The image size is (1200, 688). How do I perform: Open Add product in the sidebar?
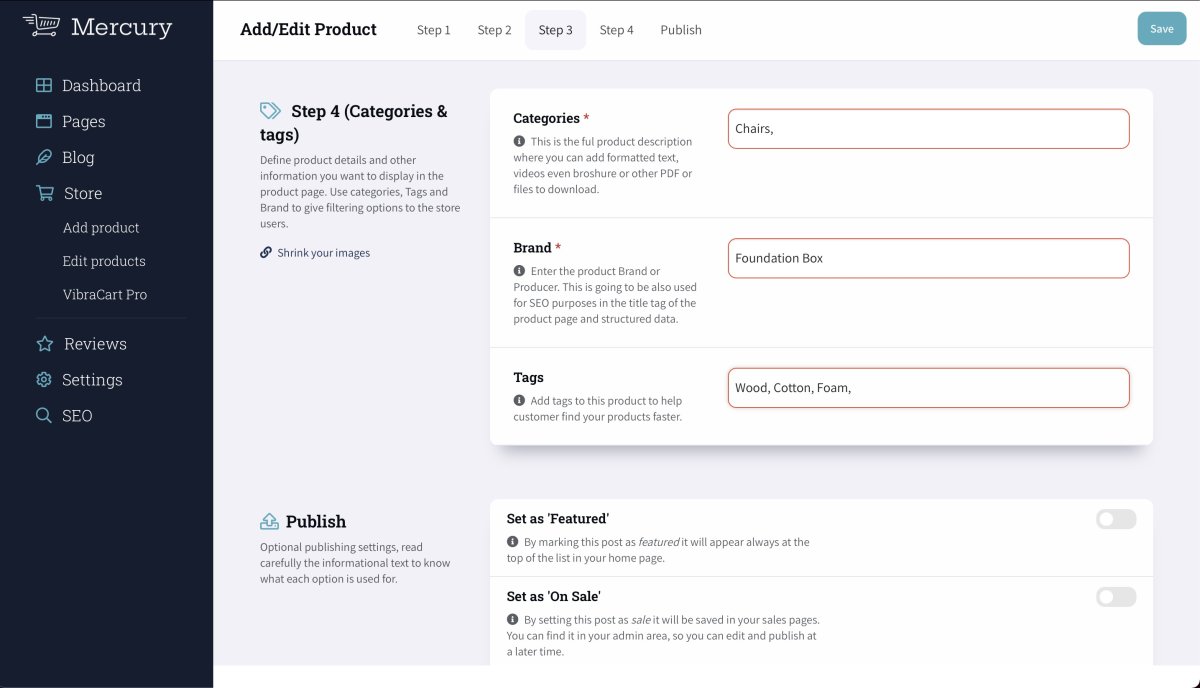click(x=101, y=227)
